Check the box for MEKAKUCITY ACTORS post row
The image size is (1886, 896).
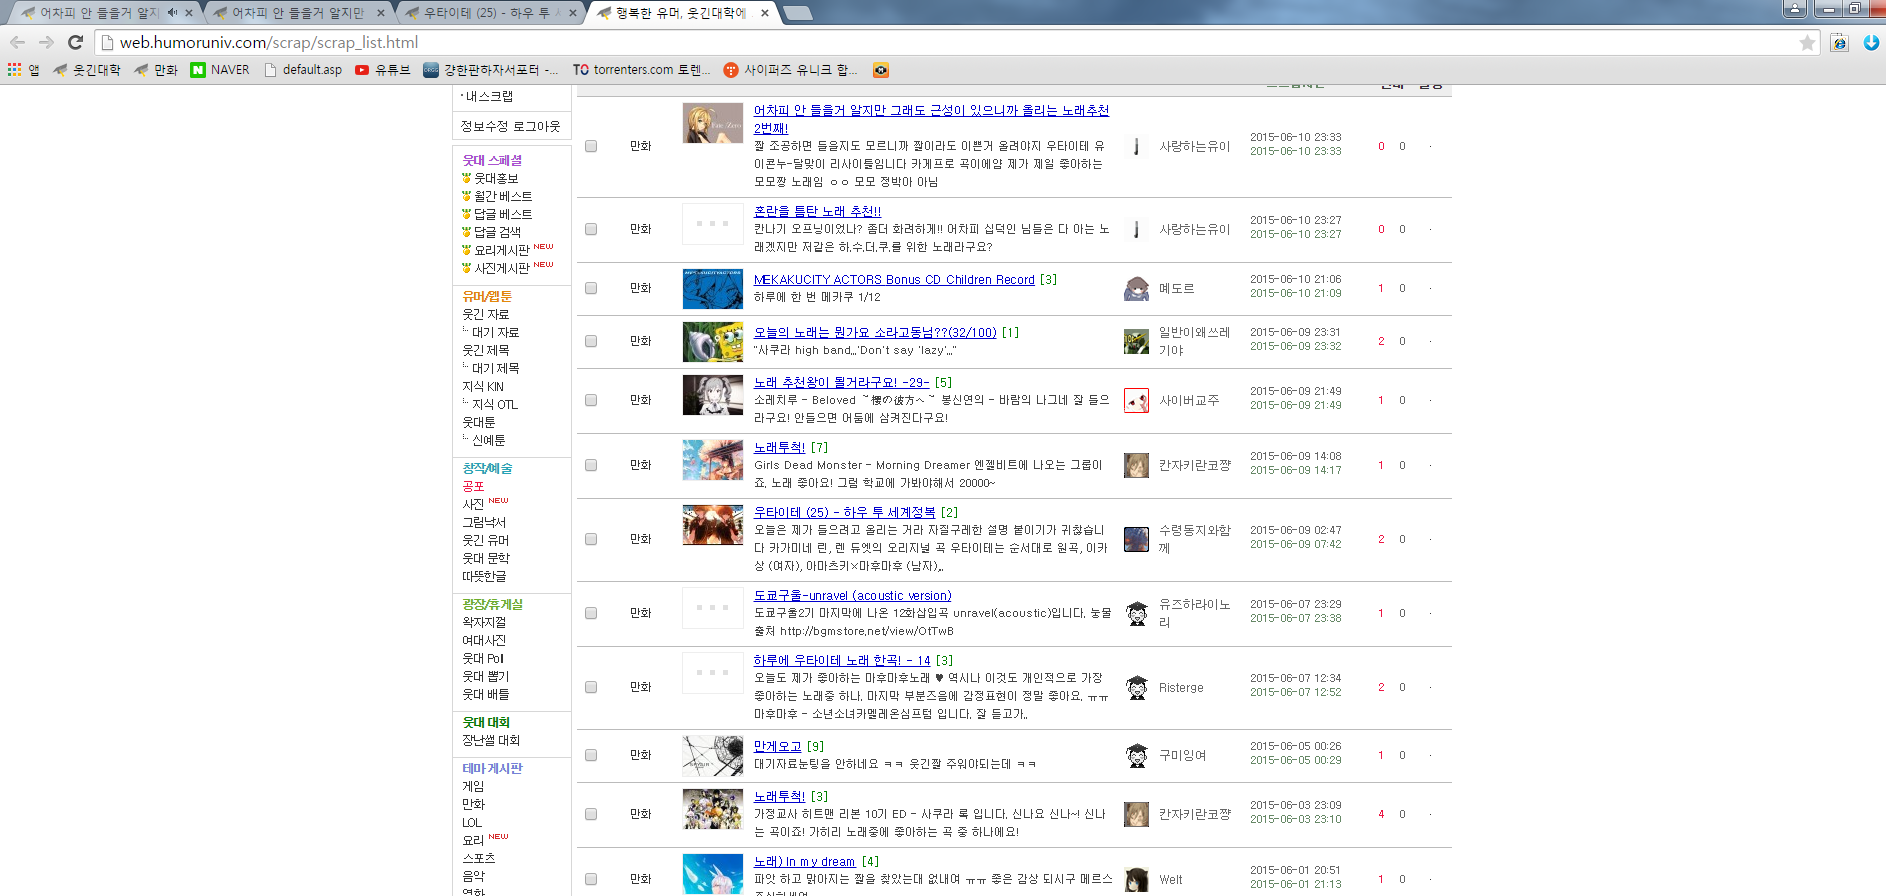pyautogui.click(x=591, y=288)
